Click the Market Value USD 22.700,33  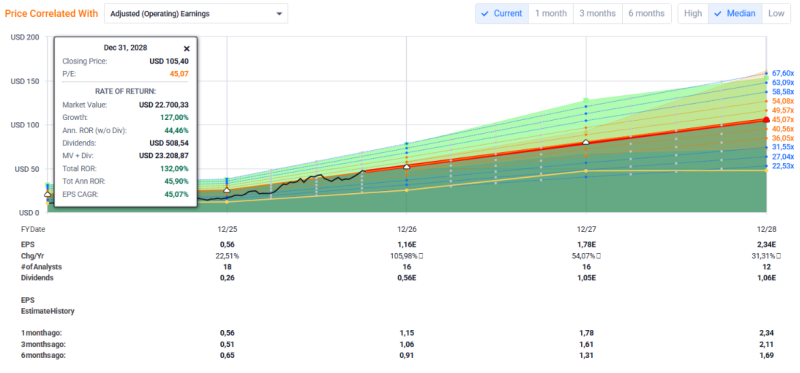coord(164,105)
